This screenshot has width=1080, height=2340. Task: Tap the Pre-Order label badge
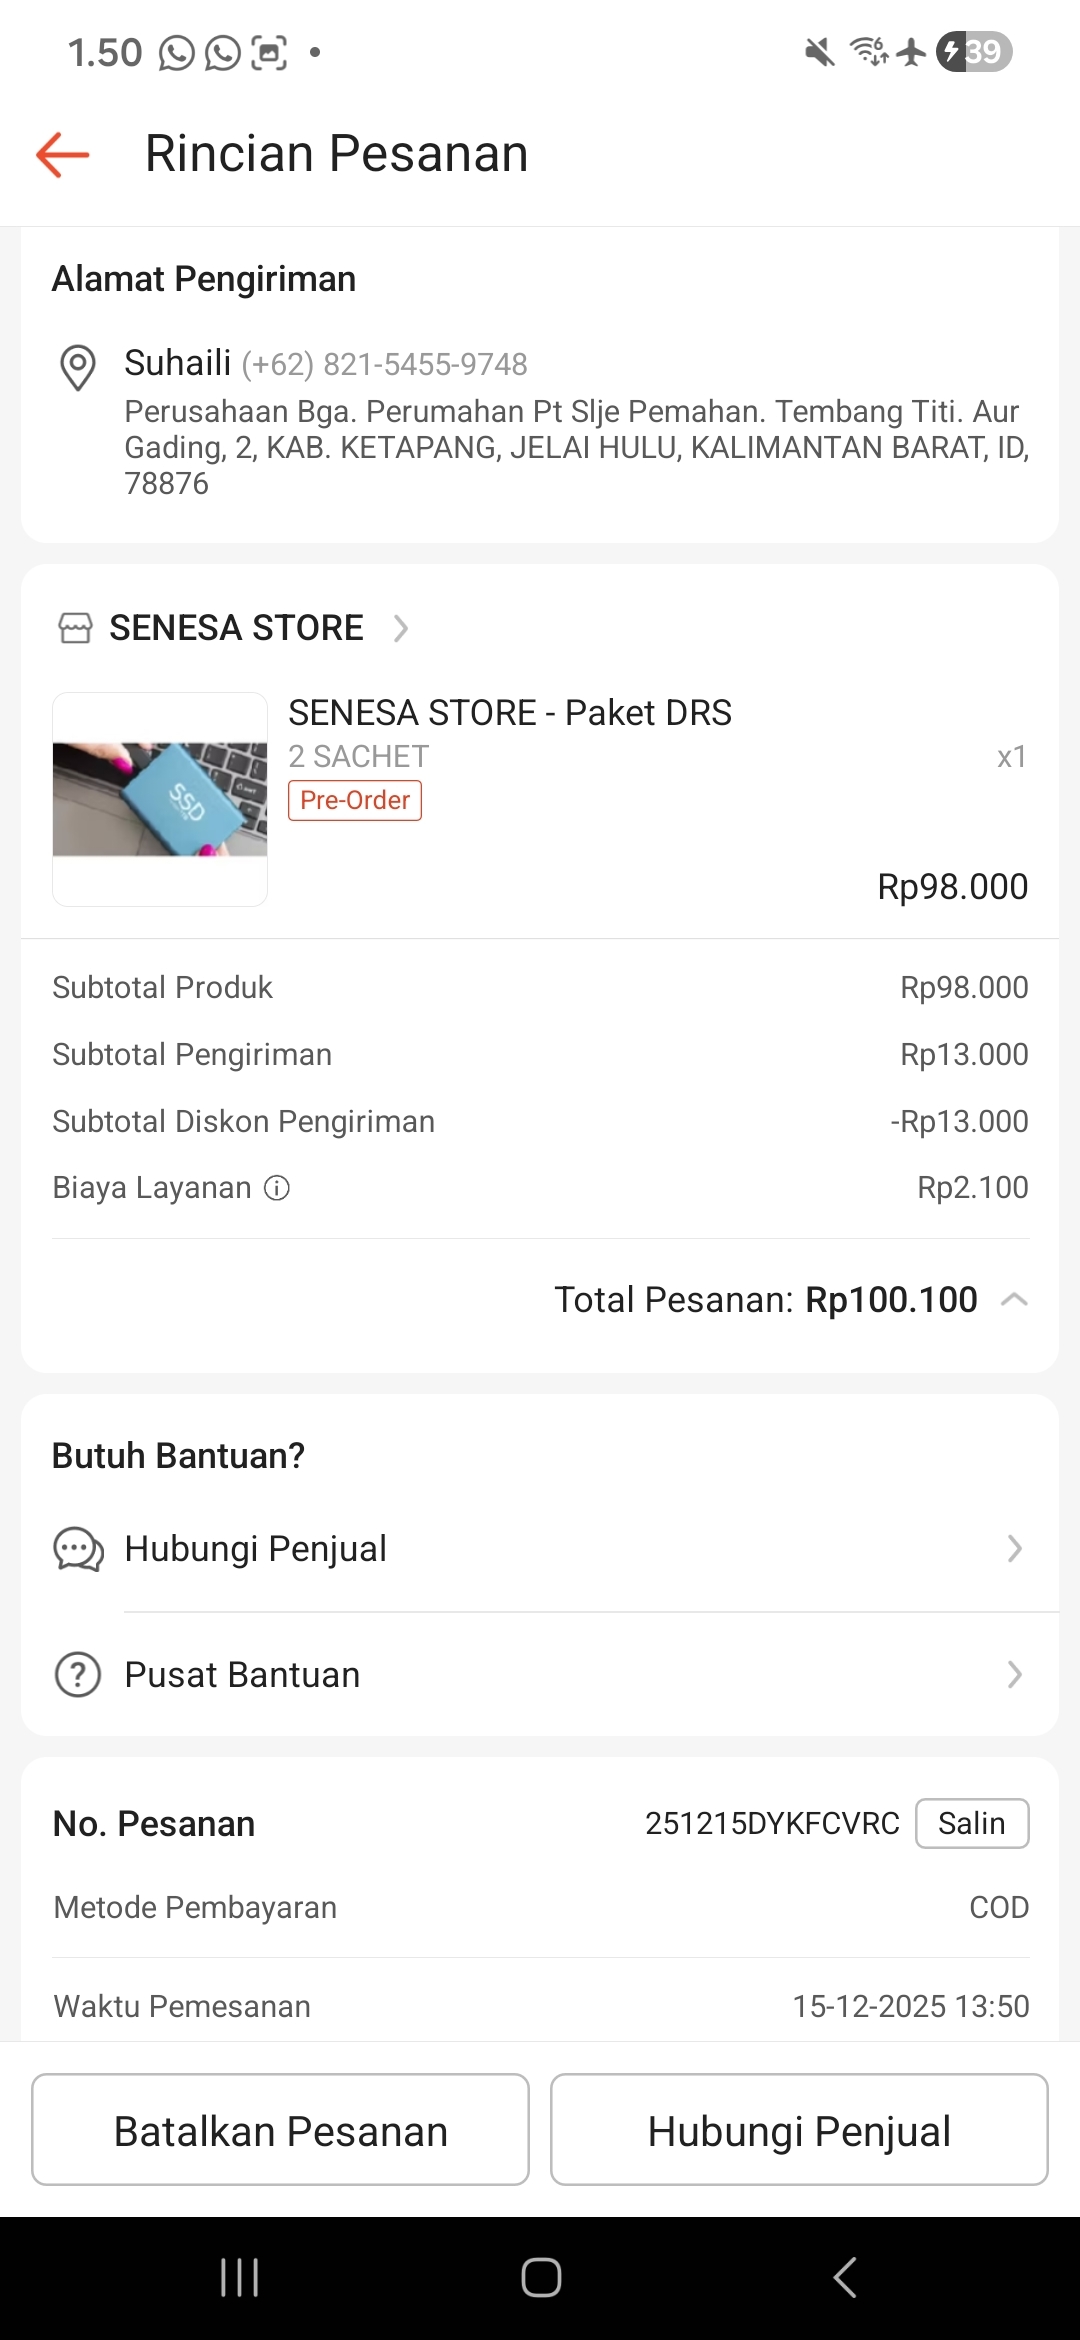coord(355,800)
